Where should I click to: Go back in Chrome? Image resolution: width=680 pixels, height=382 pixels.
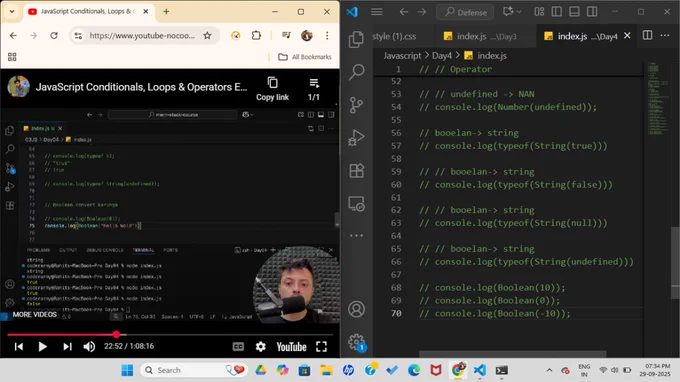pos(13,36)
